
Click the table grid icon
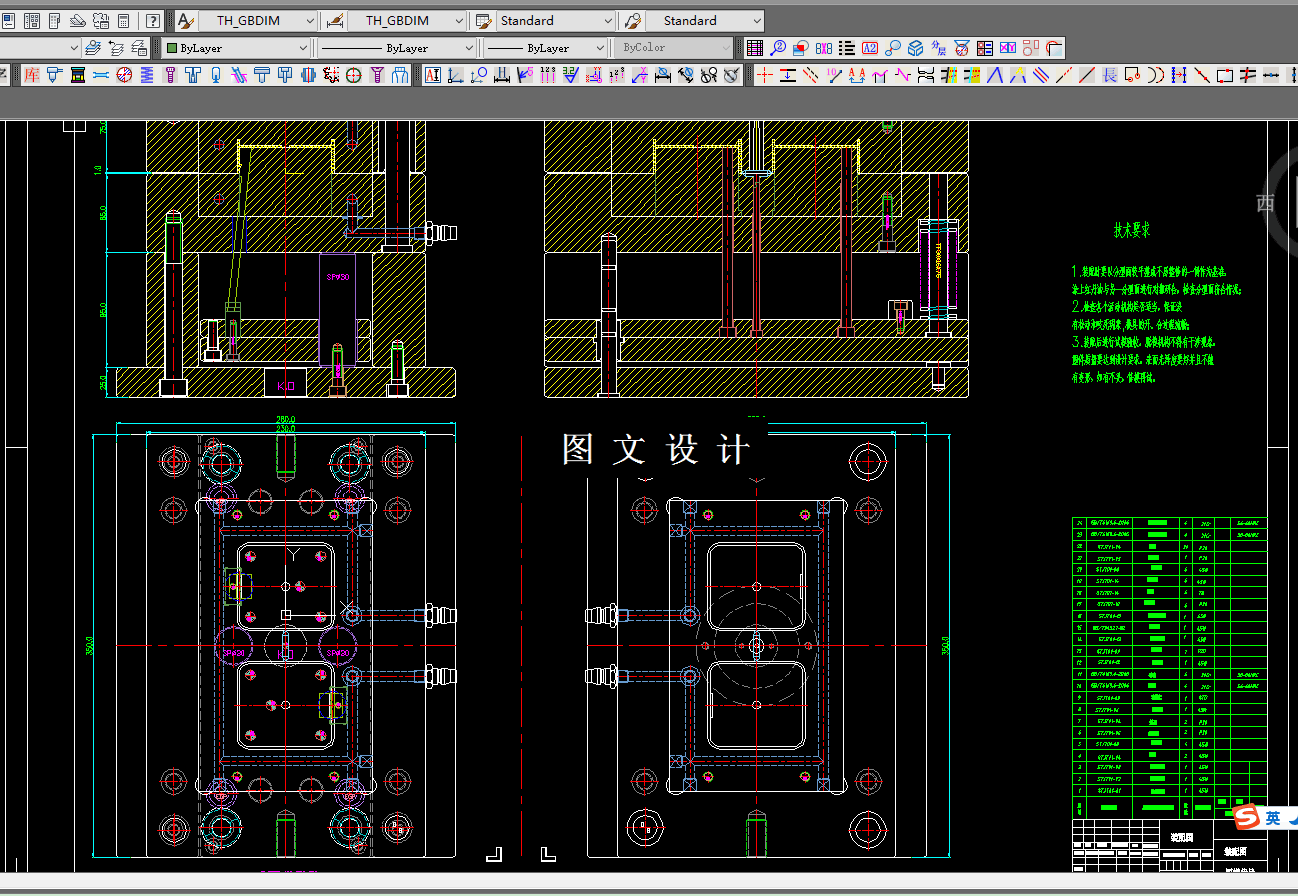755,48
